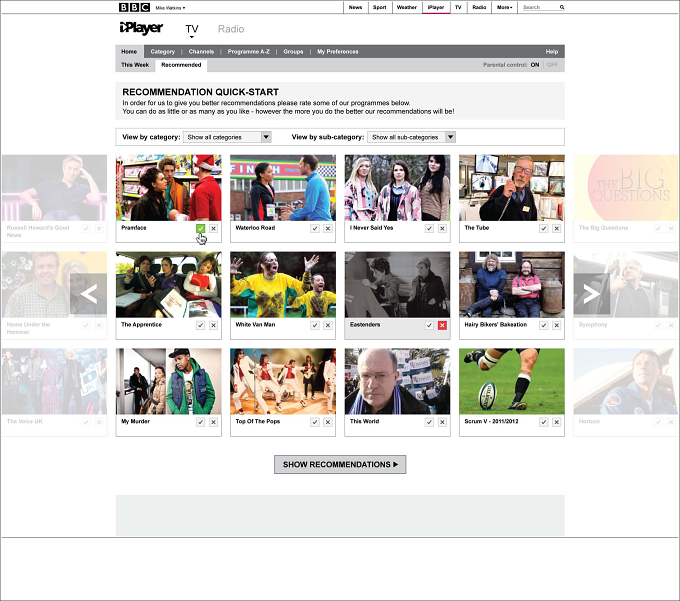680x601 pixels.
Task: Dislike I Never Said Yes
Action: 442,228
